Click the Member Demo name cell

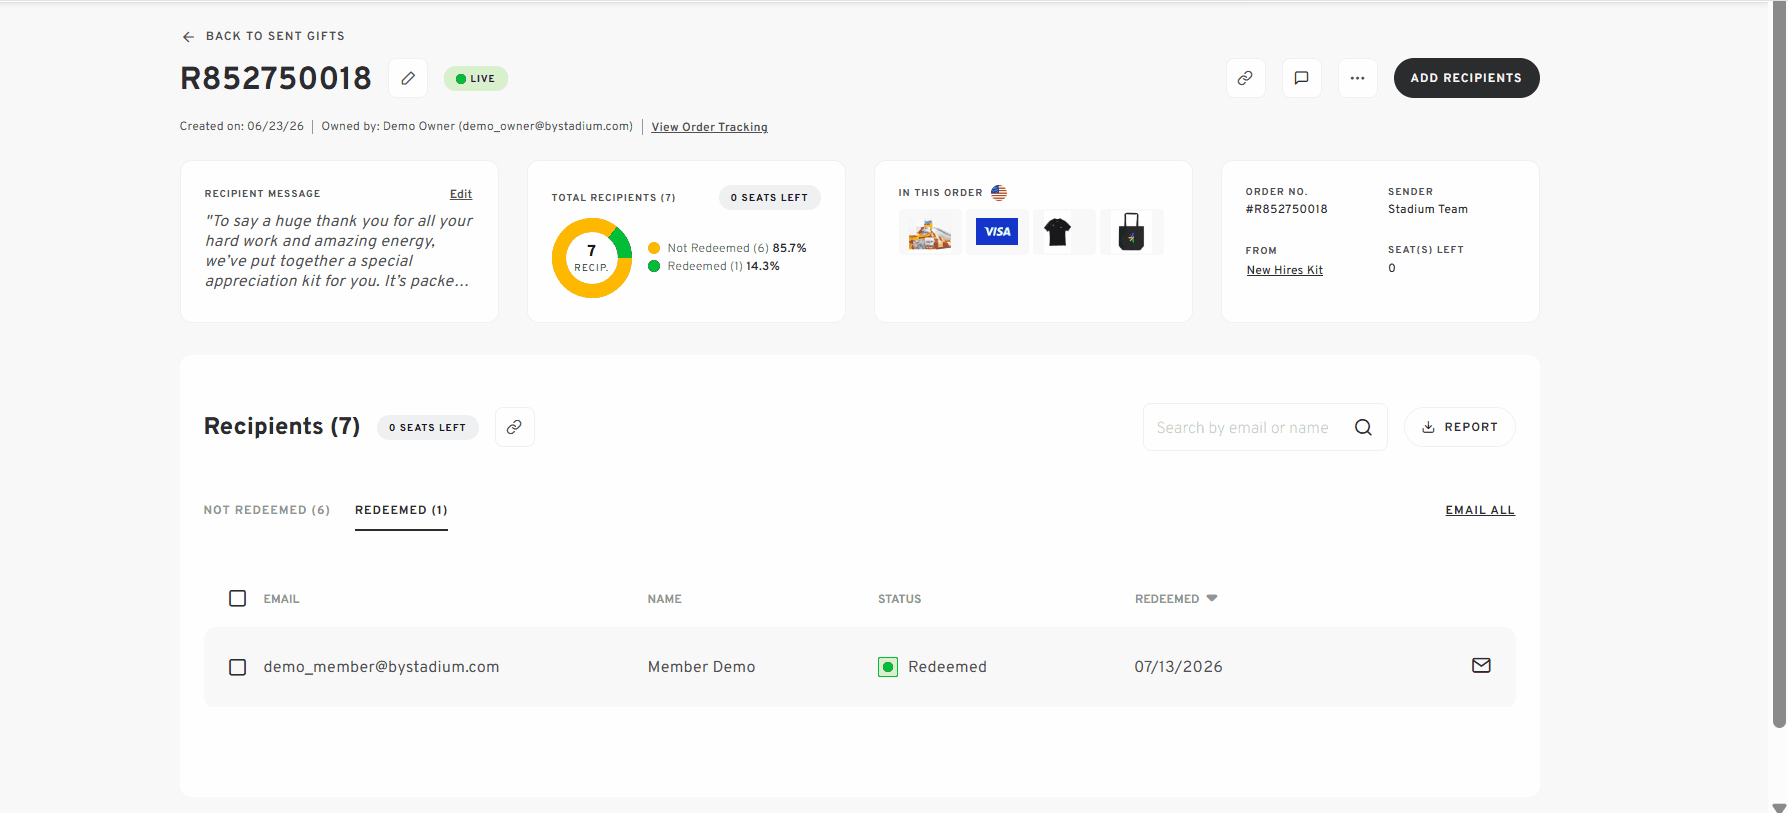[x=701, y=667]
